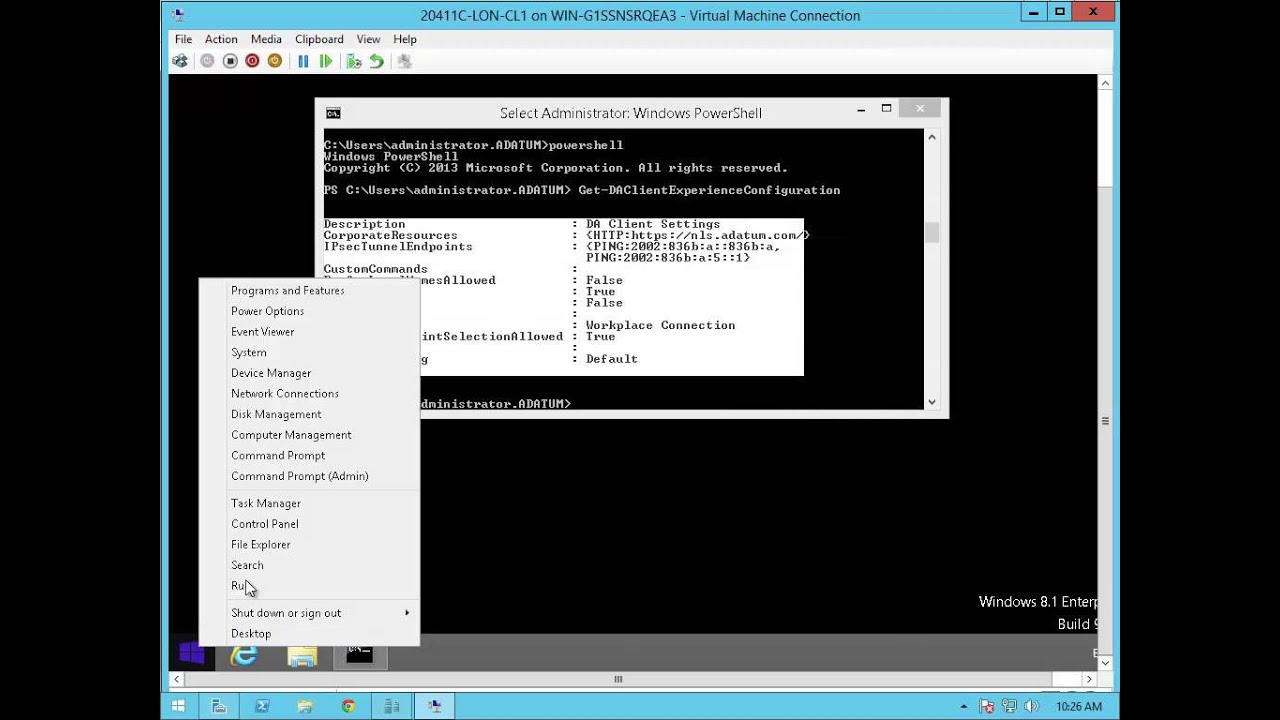Click the network status tray icon
Screen dimensions: 1280x720
[x=1010, y=707]
